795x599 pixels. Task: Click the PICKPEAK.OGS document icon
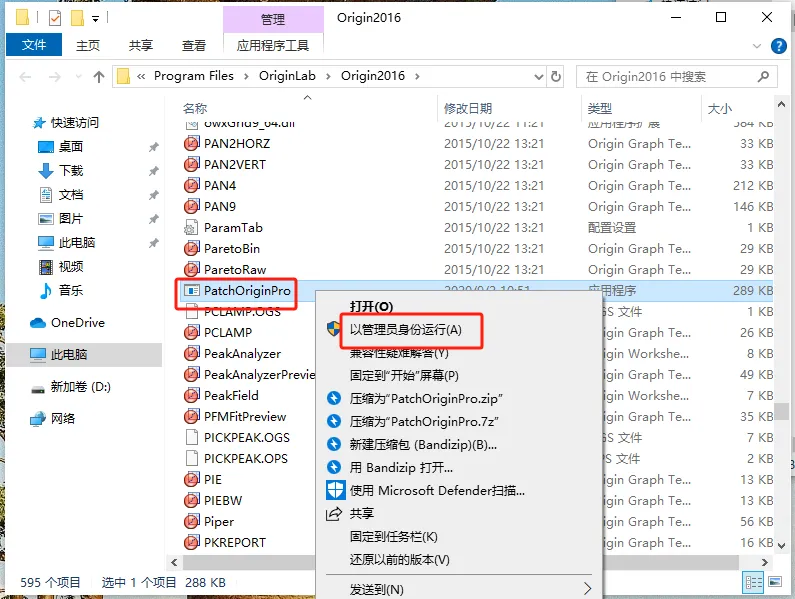[x=192, y=437]
